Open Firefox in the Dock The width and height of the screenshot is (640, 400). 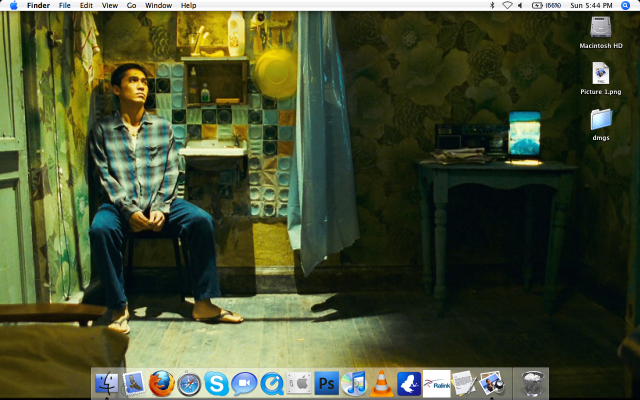(162, 383)
